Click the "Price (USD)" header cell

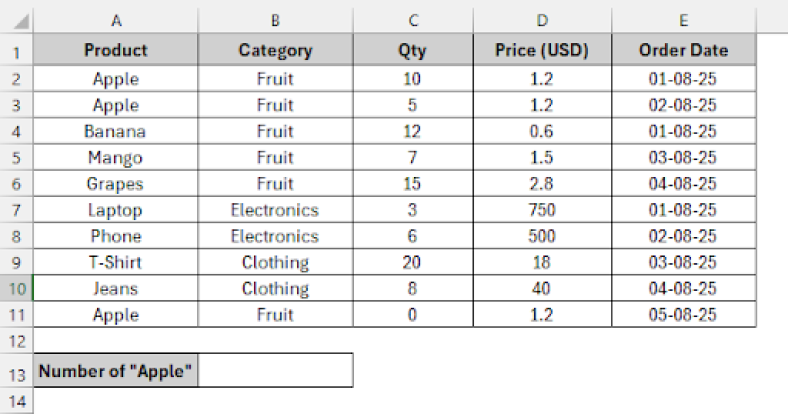pyautogui.click(x=541, y=51)
